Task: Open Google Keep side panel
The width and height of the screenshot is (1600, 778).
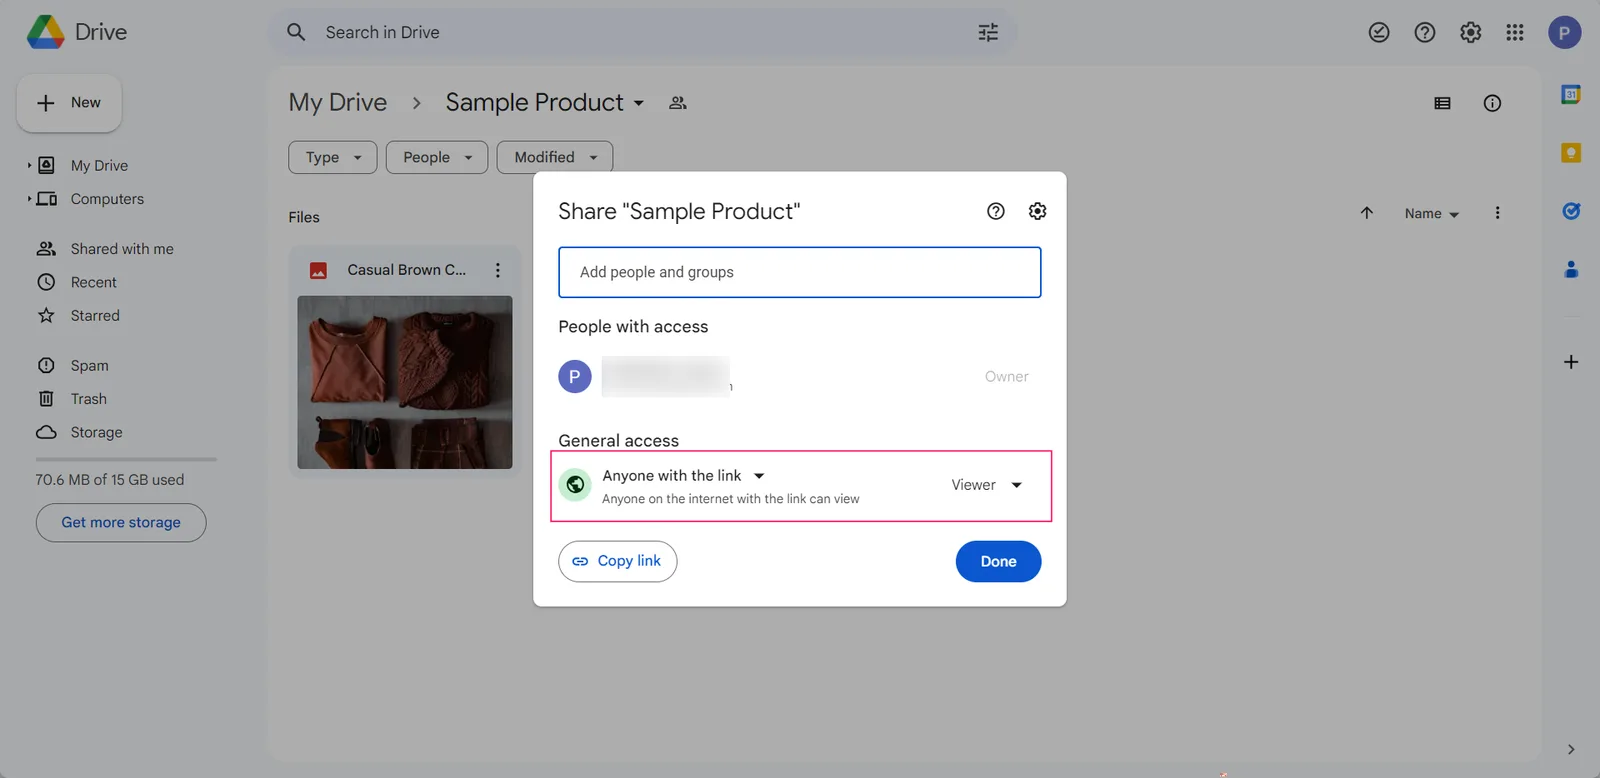Action: pos(1571,153)
